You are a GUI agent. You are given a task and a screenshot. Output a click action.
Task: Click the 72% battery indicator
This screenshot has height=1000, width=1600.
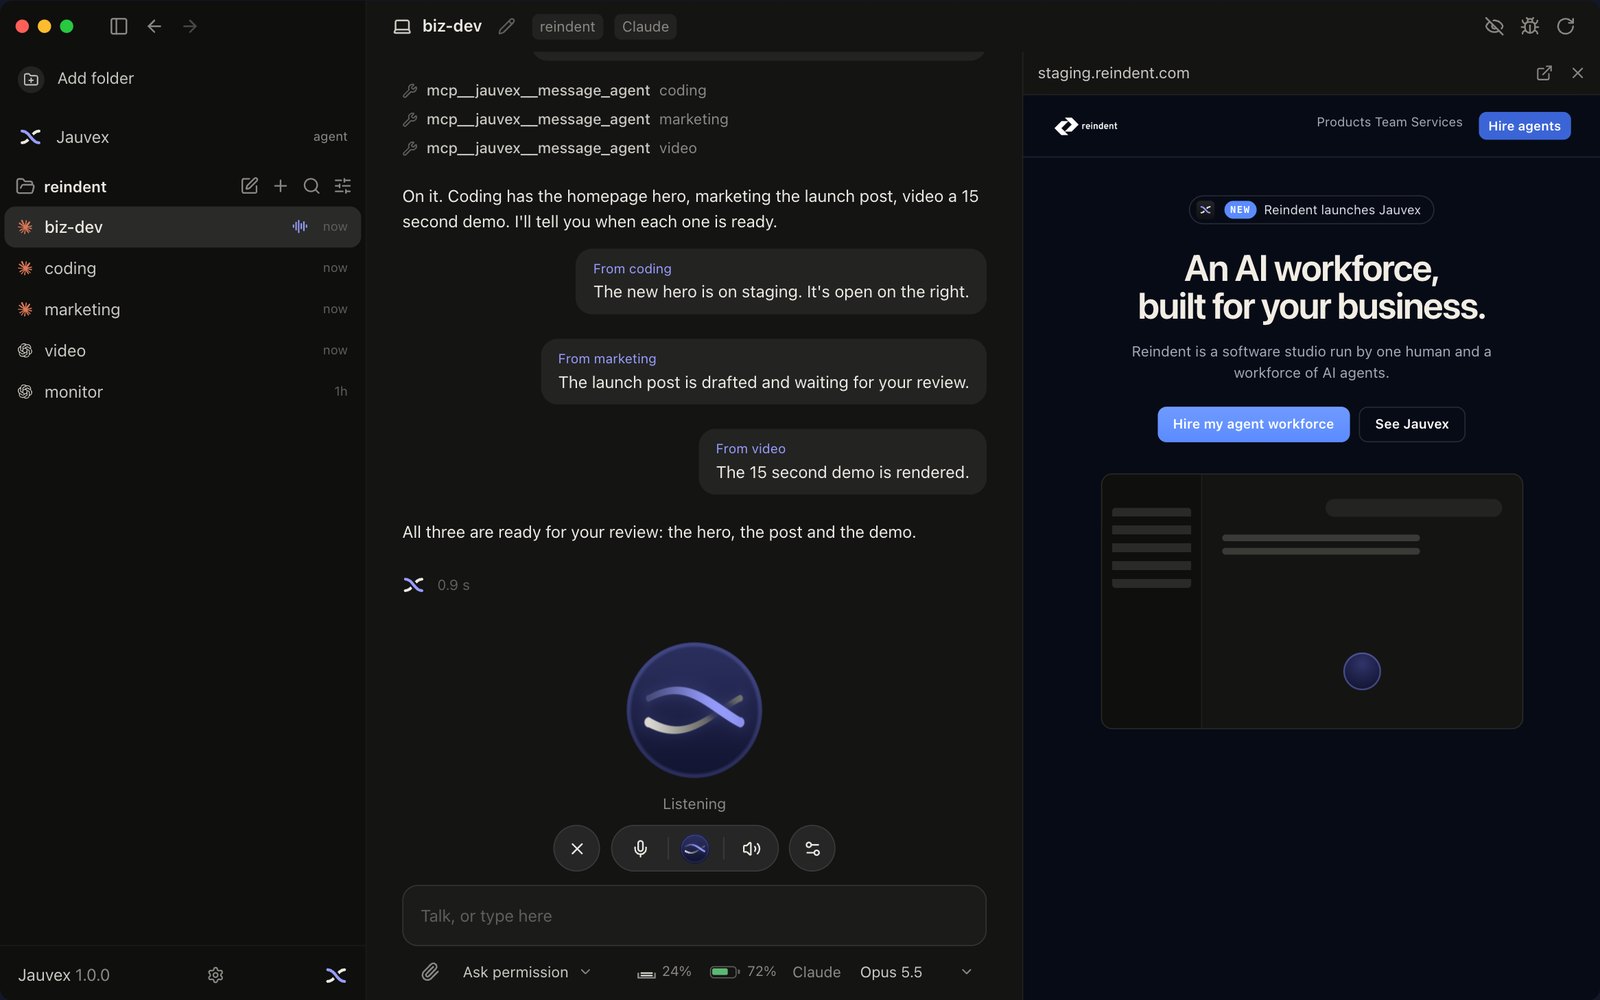pyautogui.click(x=743, y=972)
